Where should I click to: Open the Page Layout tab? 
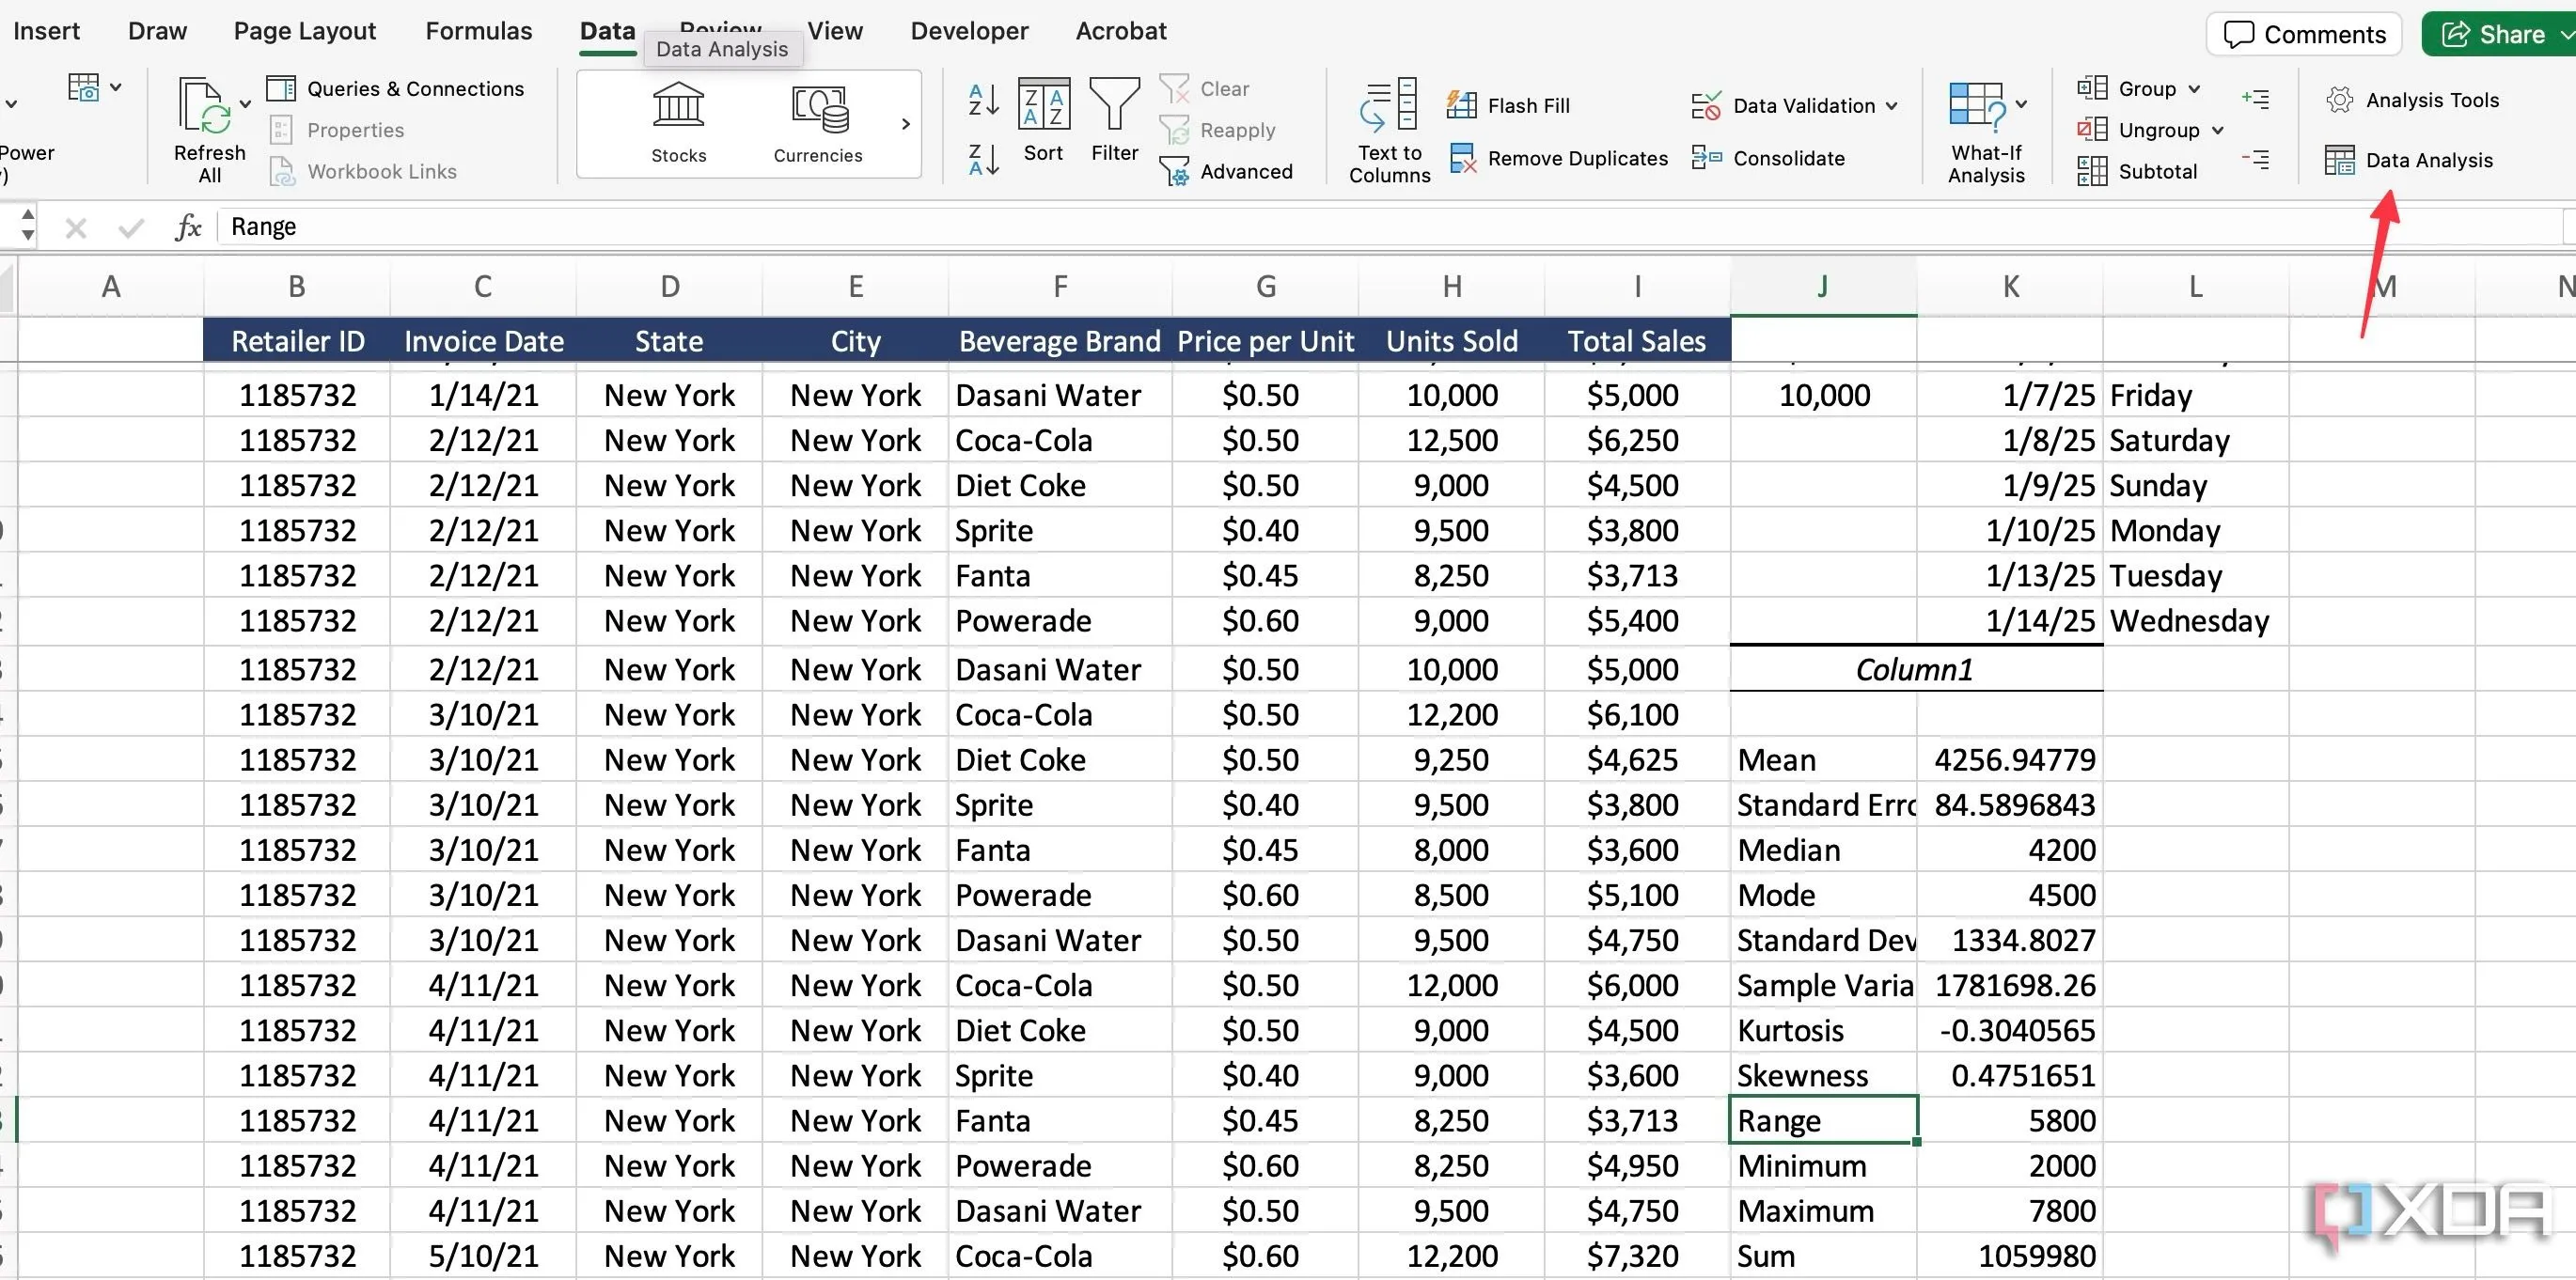pos(304,31)
